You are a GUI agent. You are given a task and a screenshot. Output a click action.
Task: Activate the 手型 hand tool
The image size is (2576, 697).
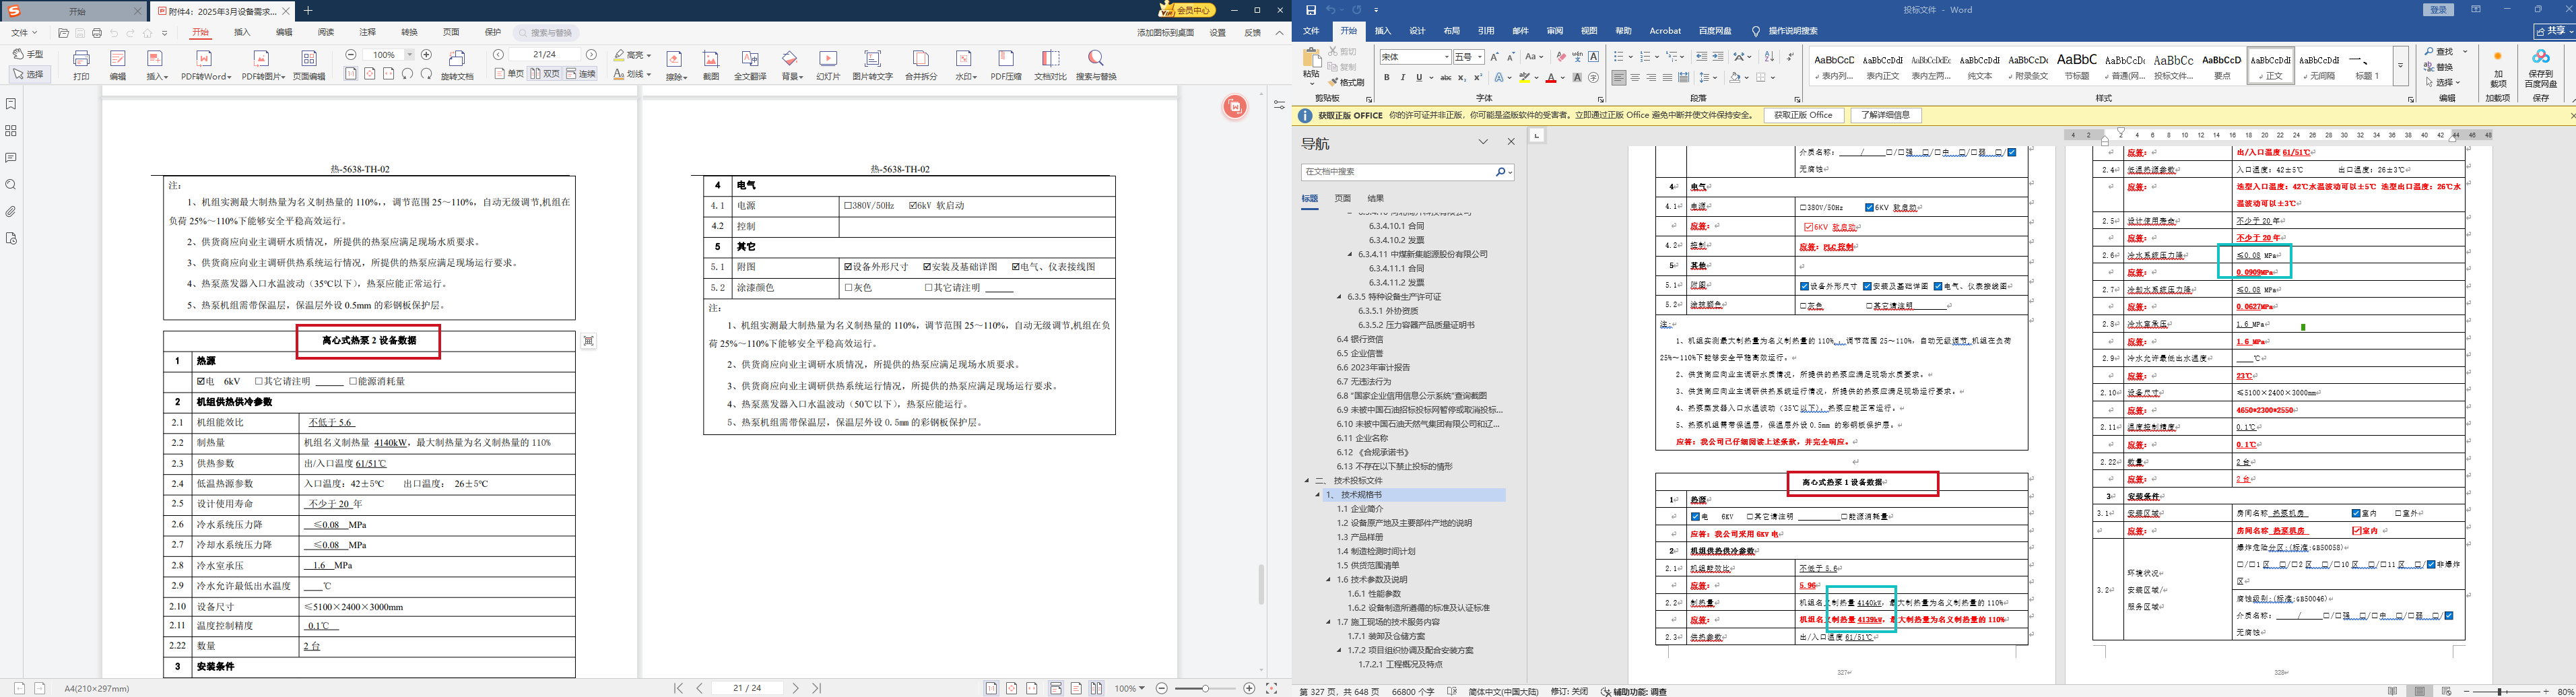tap(28, 54)
